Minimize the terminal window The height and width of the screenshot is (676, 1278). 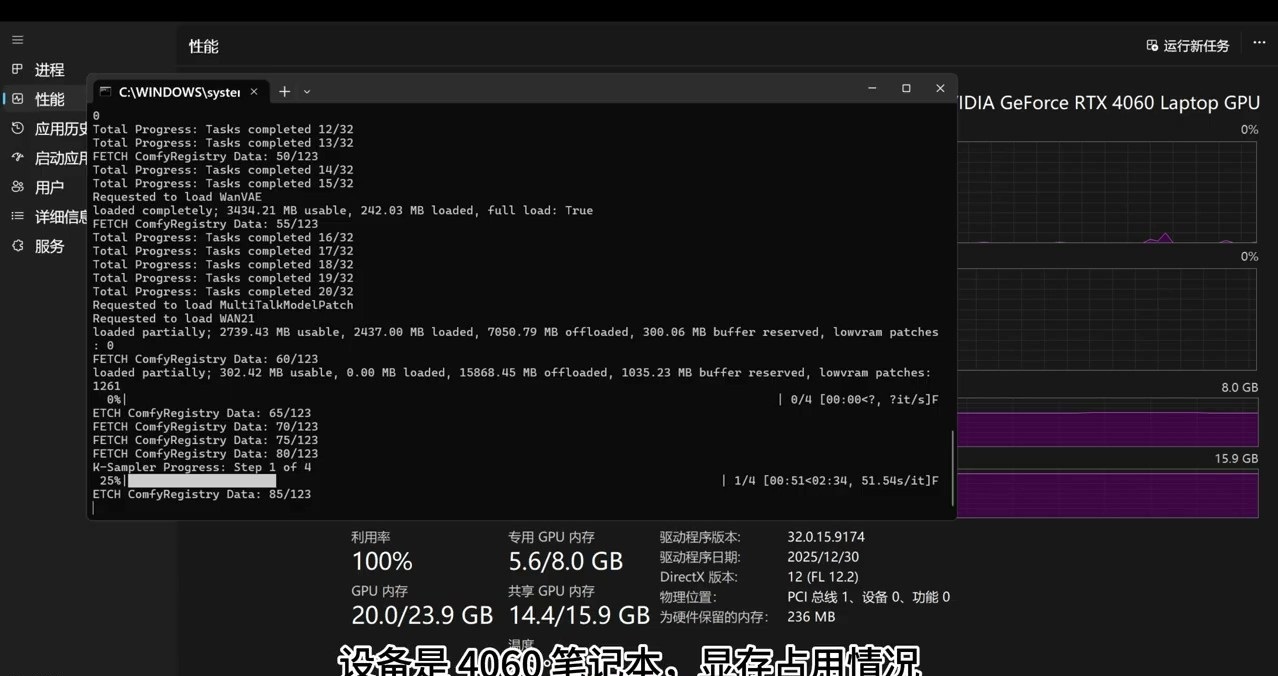point(872,89)
